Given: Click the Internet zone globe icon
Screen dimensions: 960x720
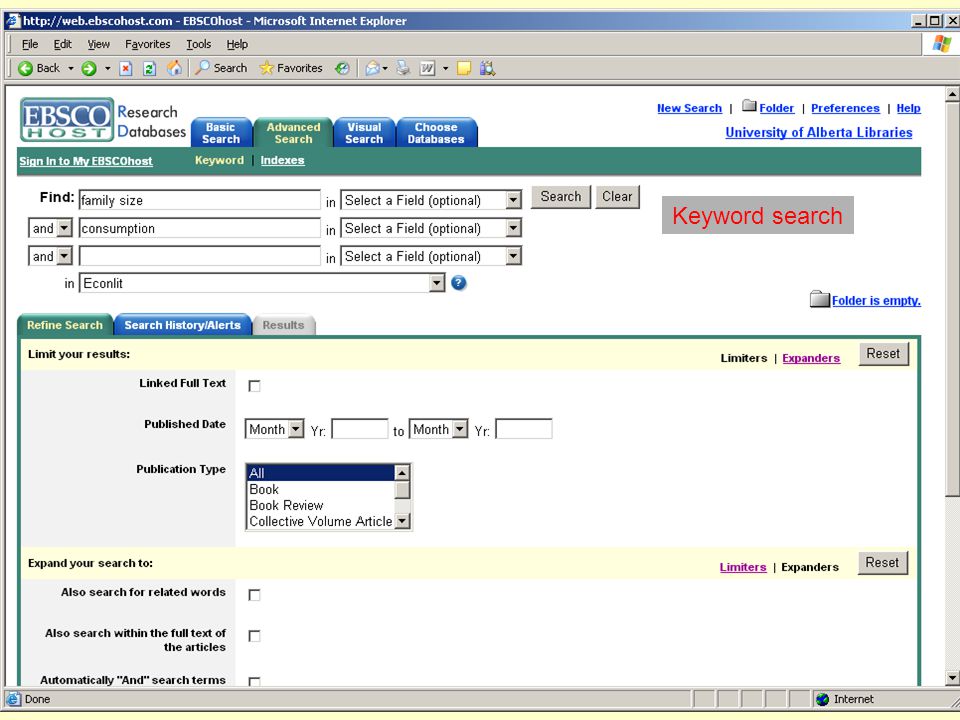Looking at the screenshot, I should coord(822,699).
